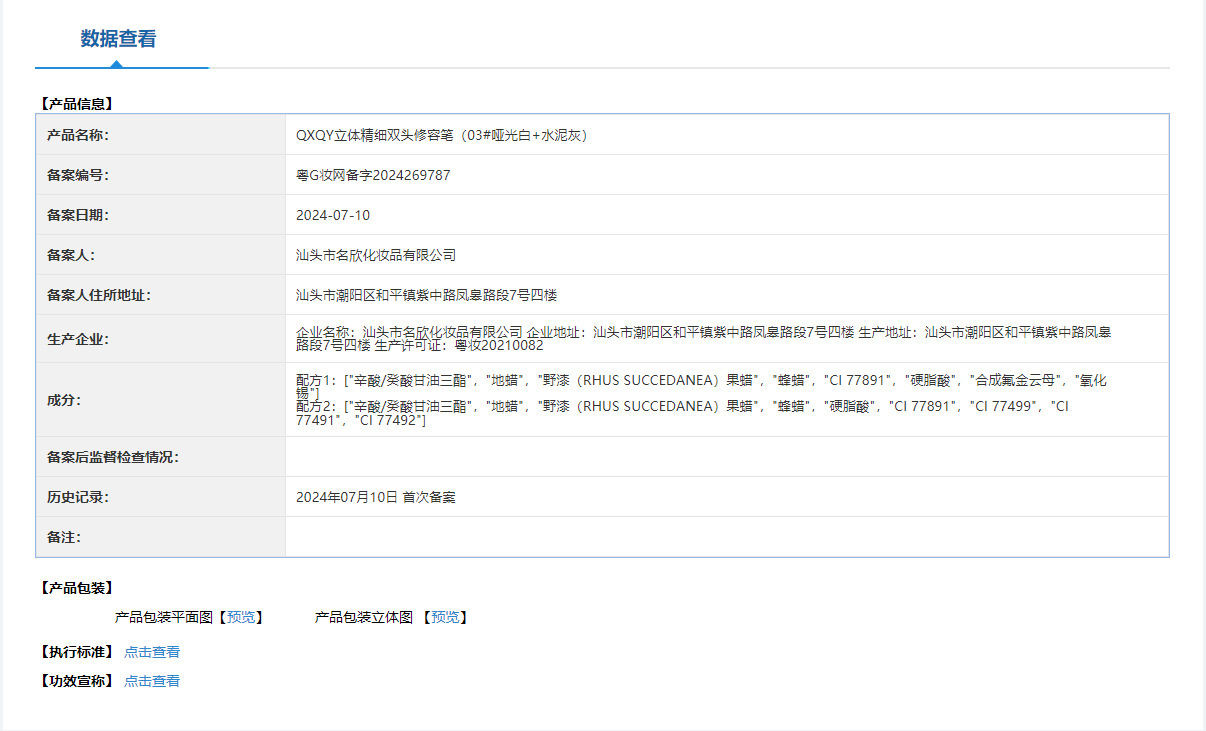Viewport: 1206px width, 731px height.
Task: Click the product name value QXQY立体精细双头修容笔
Action: tap(441, 135)
